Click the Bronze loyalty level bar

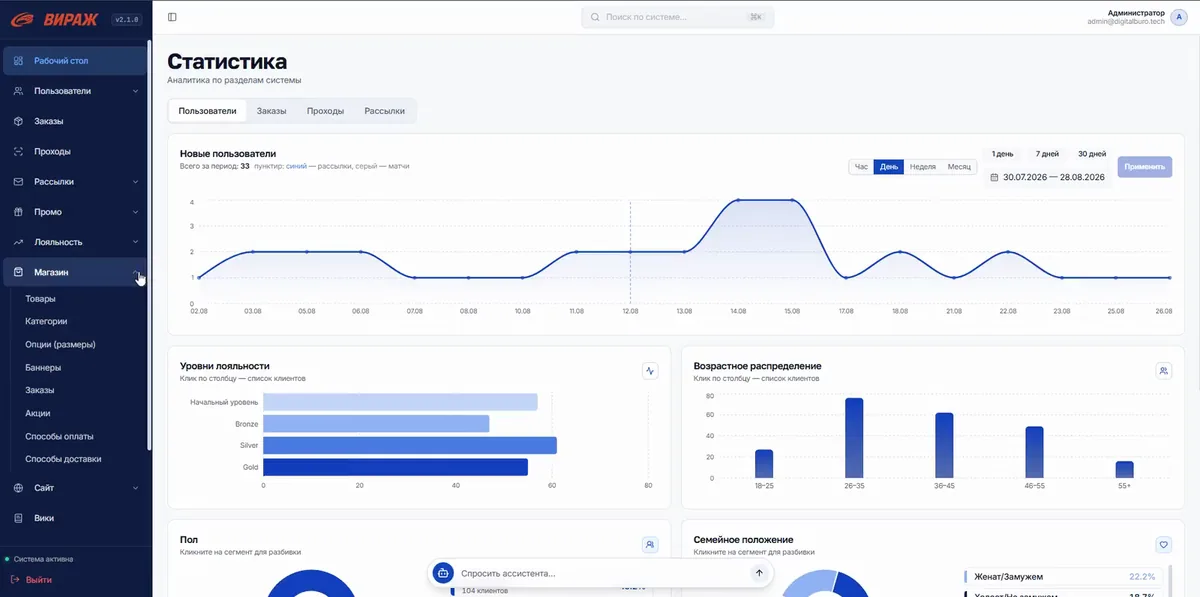[376, 424]
